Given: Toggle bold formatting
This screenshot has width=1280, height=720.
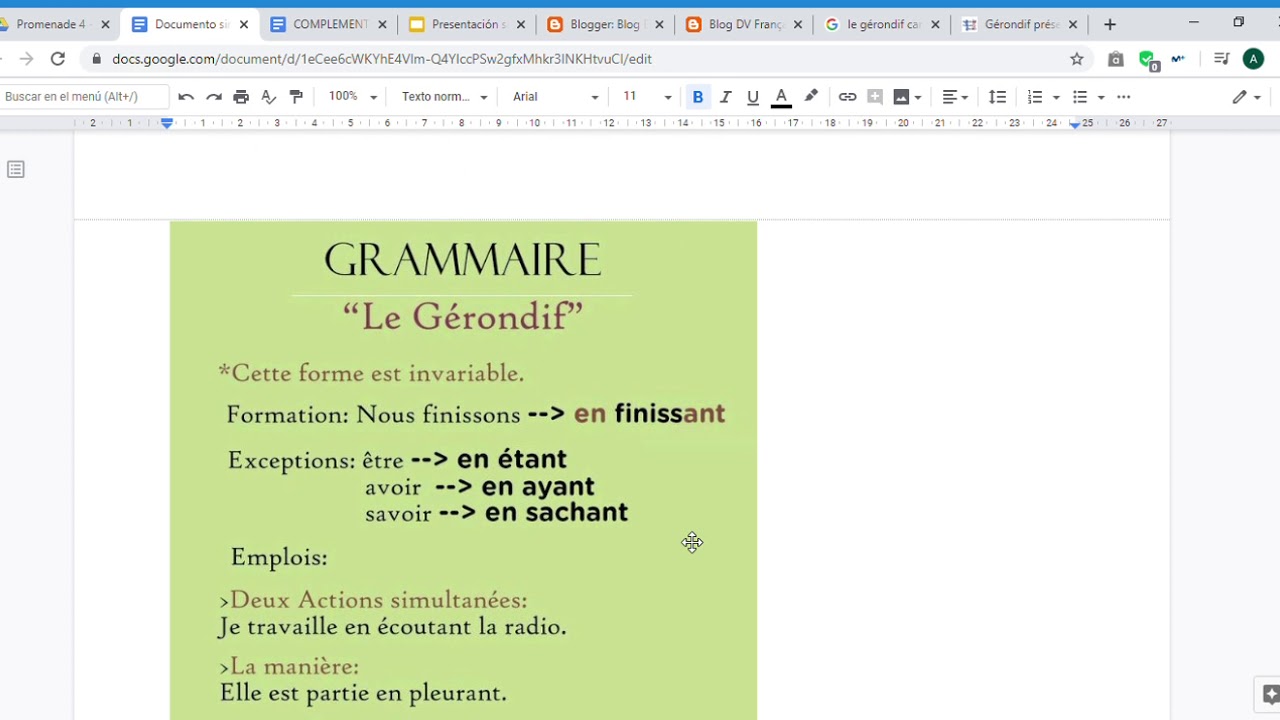Looking at the screenshot, I should pos(698,97).
